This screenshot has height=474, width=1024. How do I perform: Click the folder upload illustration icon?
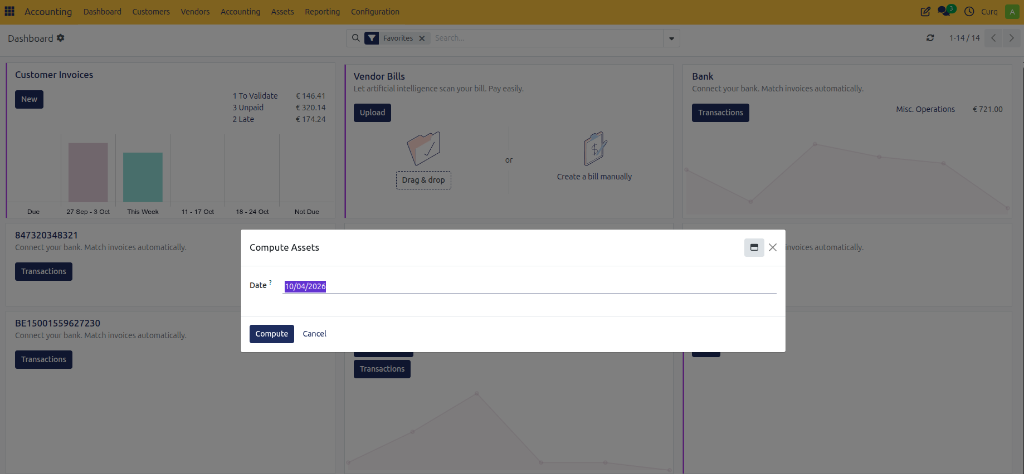point(423,148)
